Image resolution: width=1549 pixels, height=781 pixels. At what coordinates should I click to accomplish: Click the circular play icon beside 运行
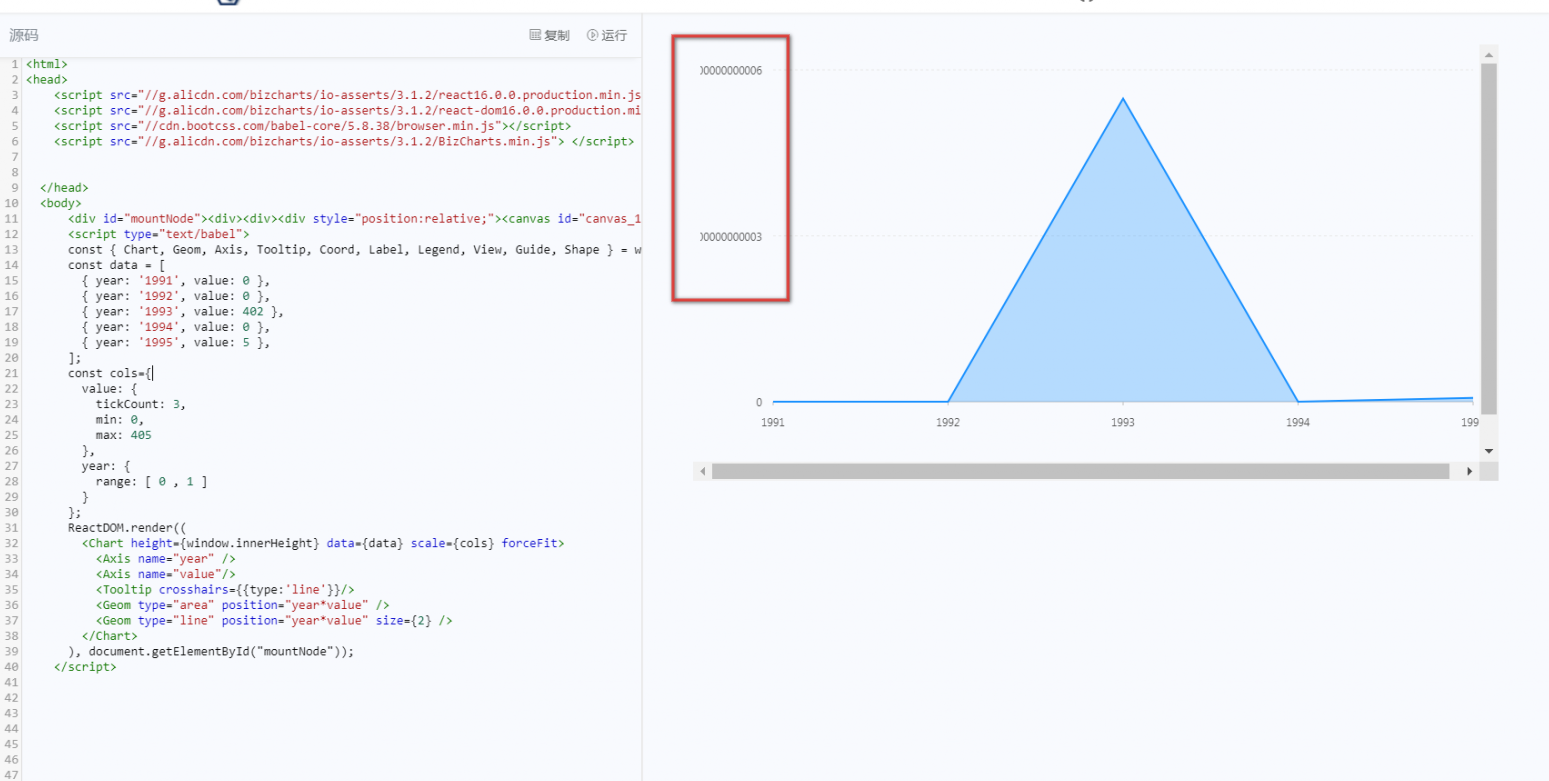click(594, 35)
